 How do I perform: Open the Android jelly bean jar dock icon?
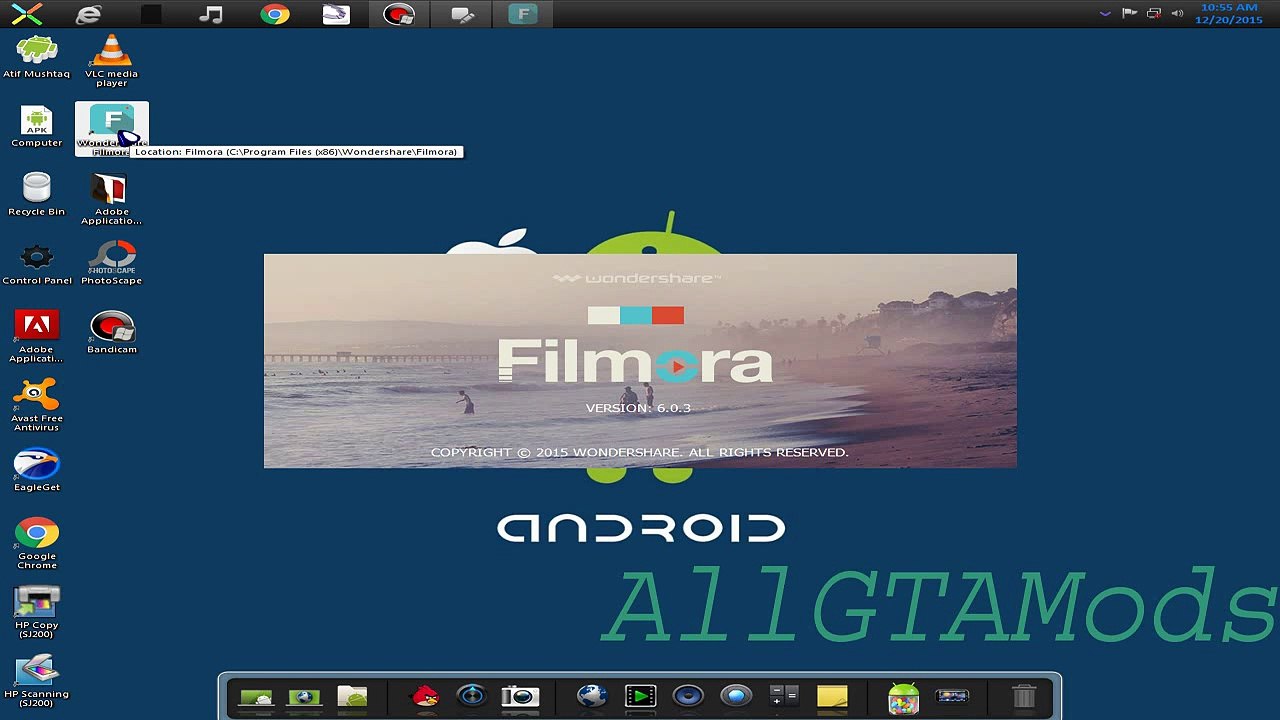click(903, 698)
